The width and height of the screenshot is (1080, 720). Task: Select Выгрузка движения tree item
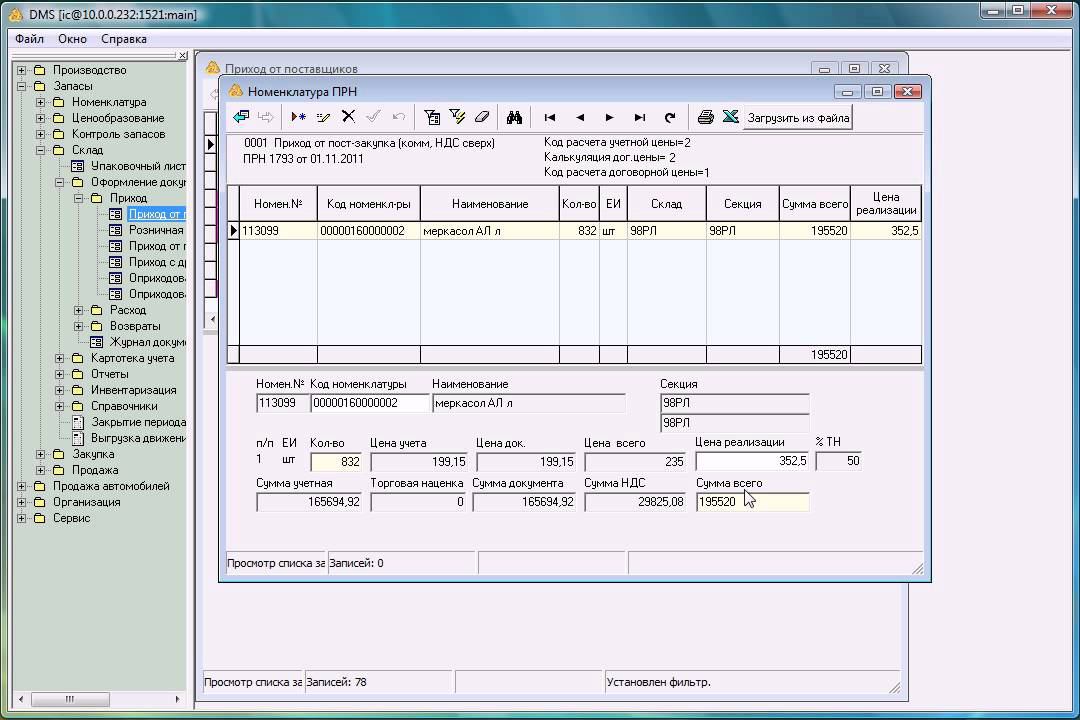click(x=138, y=438)
